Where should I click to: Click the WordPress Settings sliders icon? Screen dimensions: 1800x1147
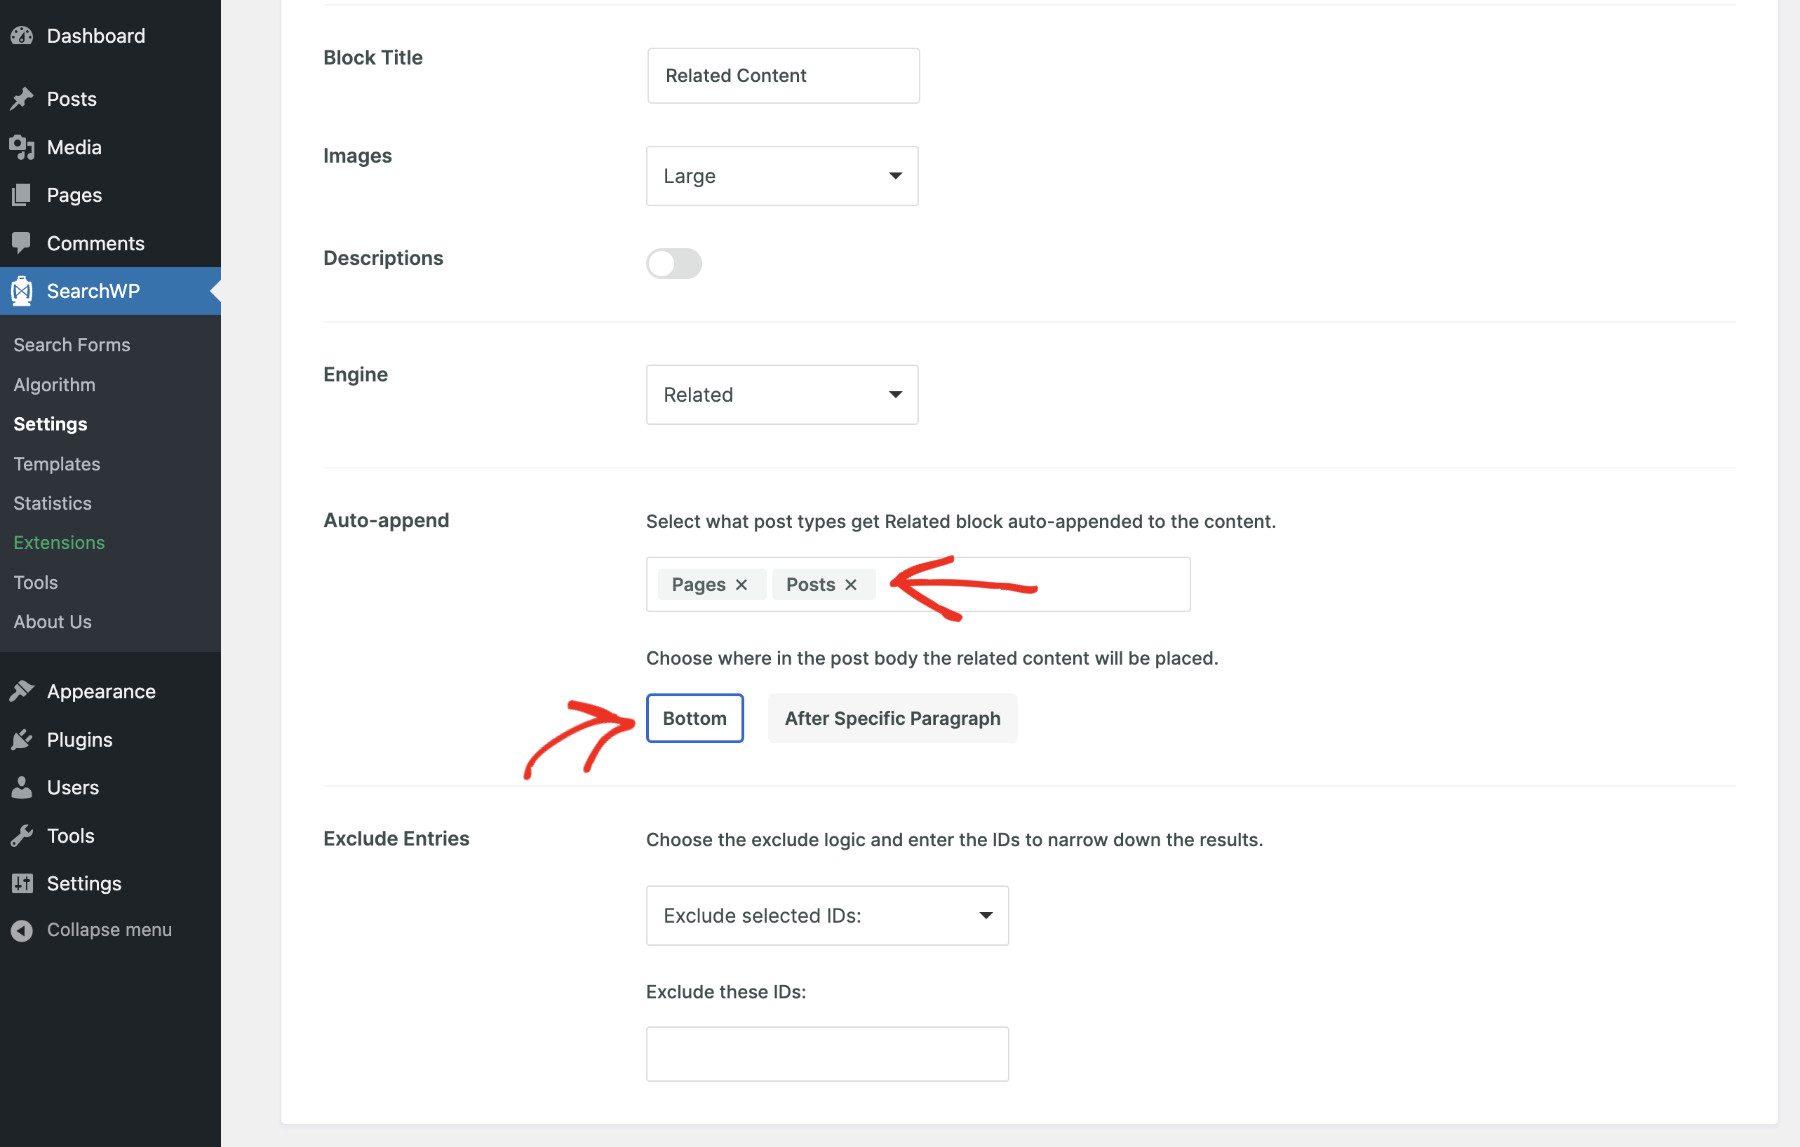click(x=22, y=883)
